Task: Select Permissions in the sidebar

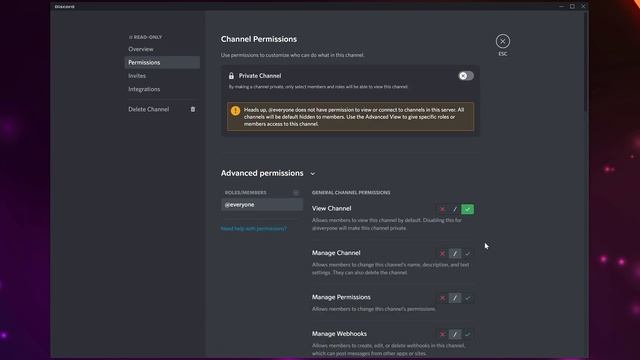Action: (x=162, y=62)
